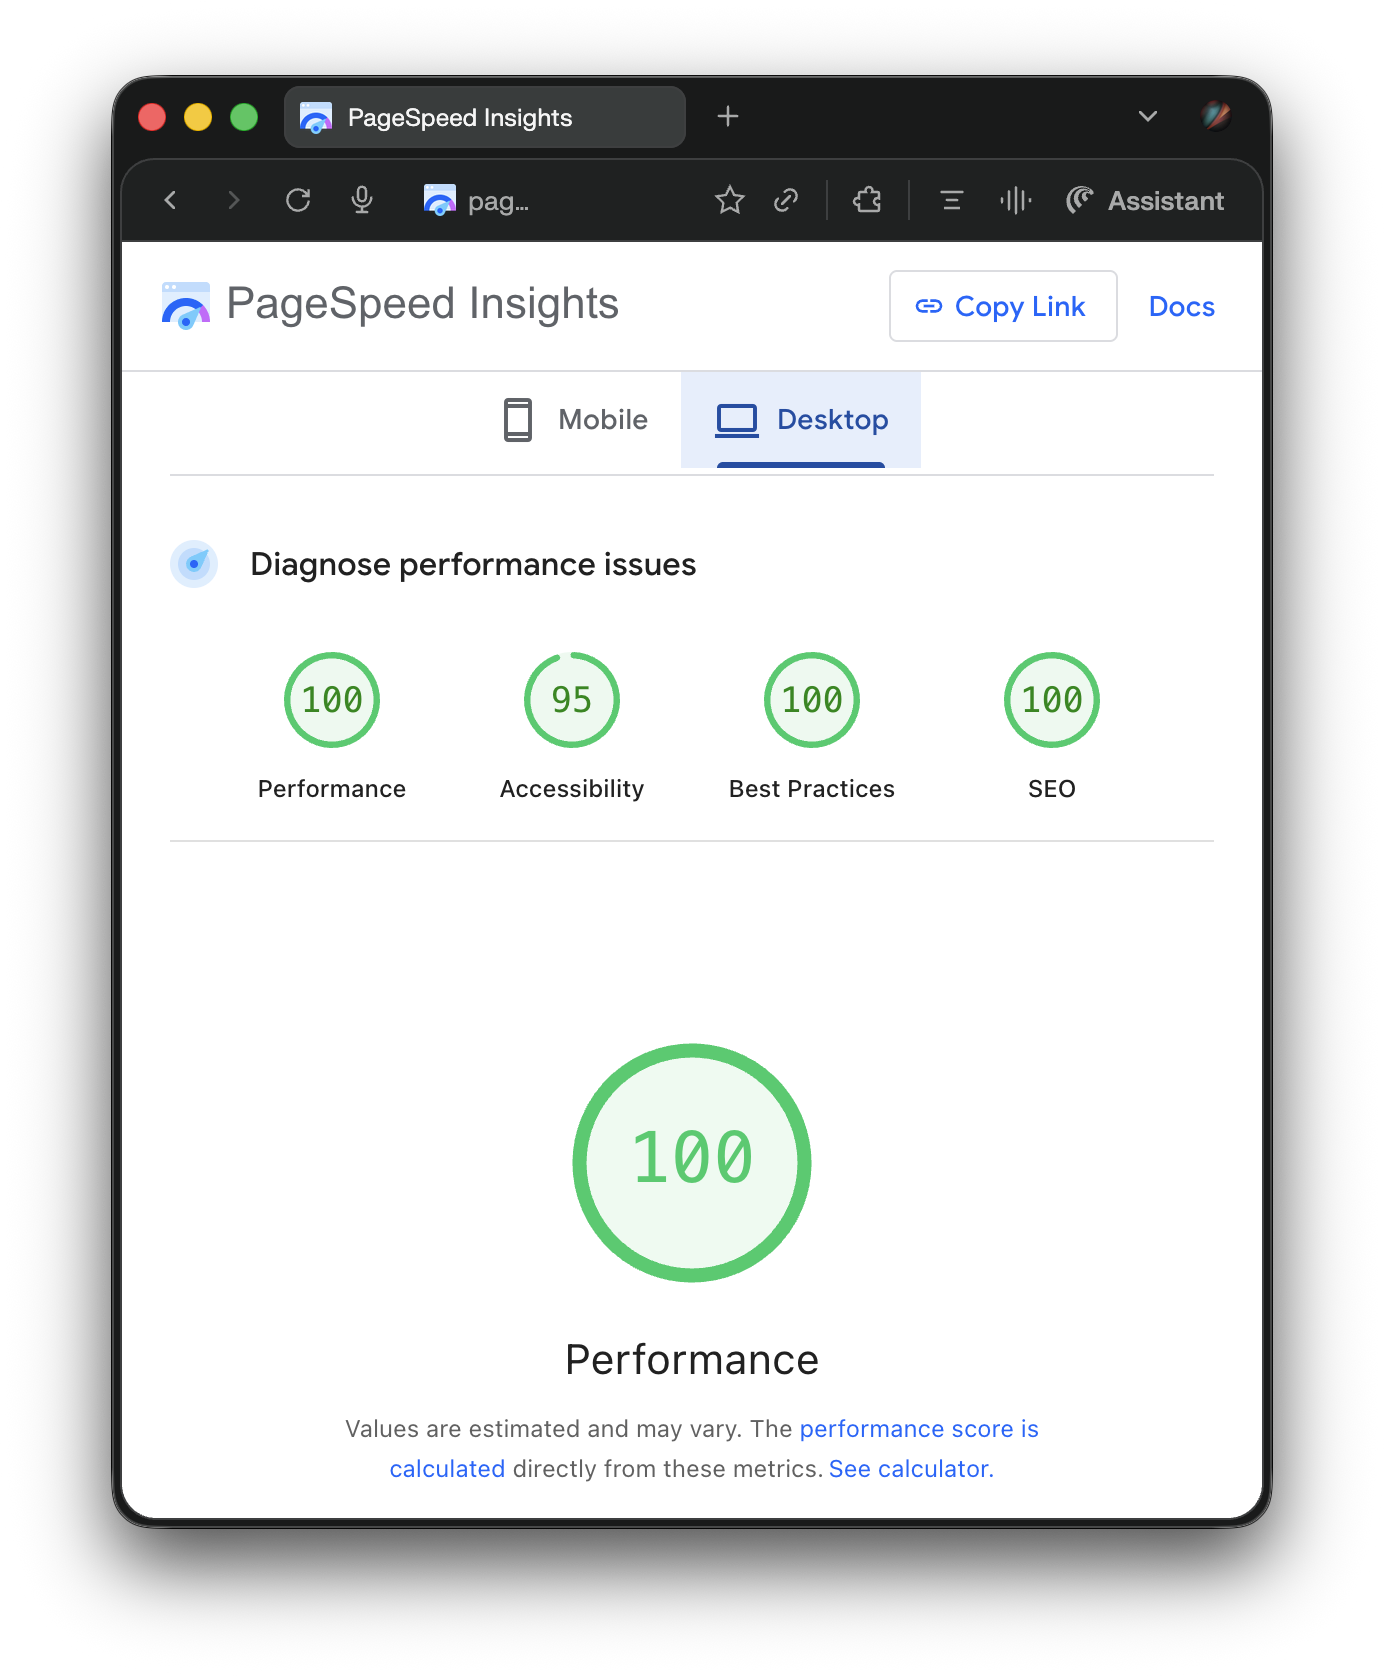Minimize the window with the yellow button
The image size is (1384, 1676).
pyautogui.click(x=198, y=117)
